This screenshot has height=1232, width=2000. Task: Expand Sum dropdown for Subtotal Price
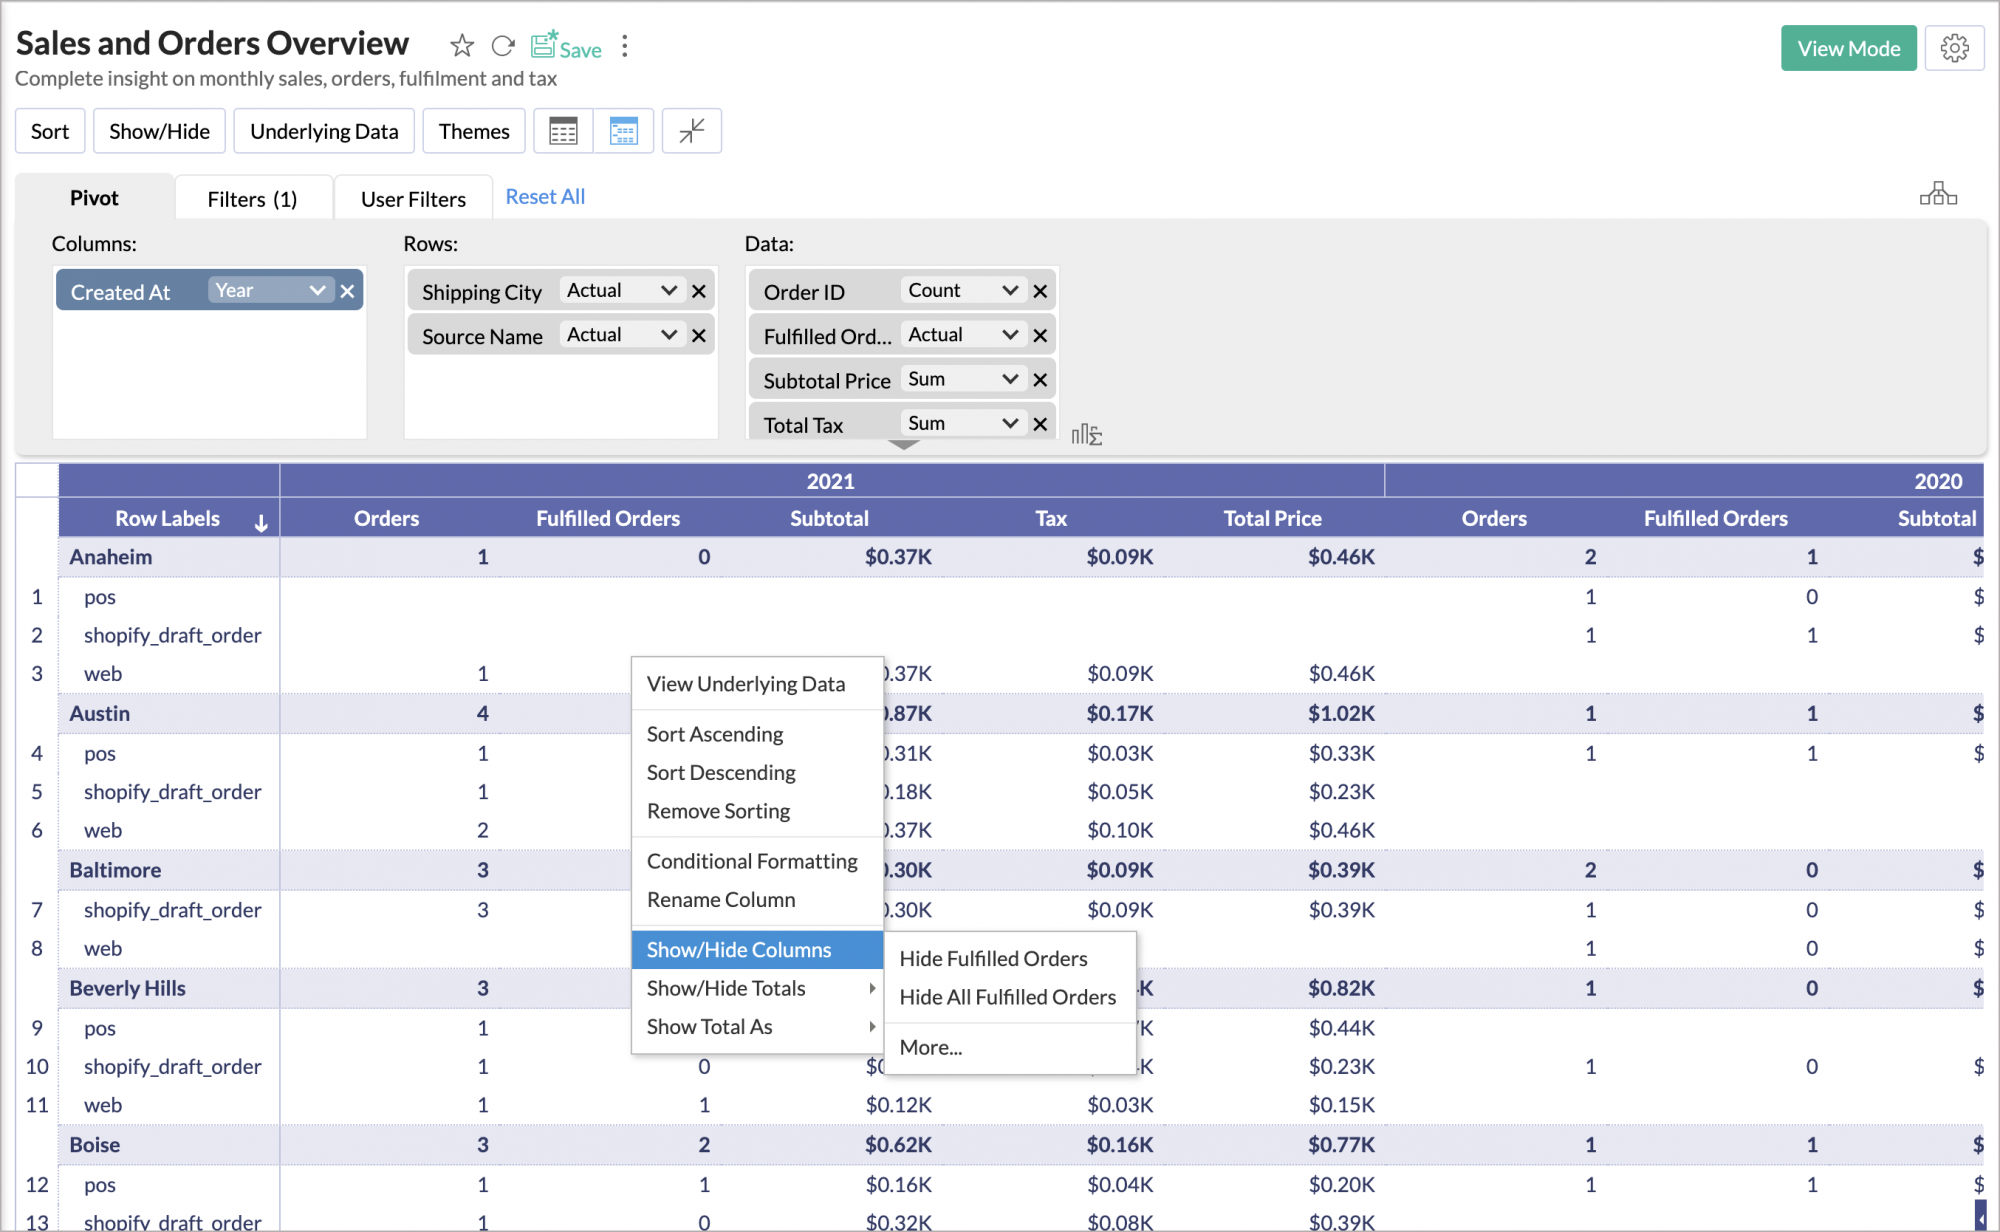pyautogui.click(x=962, y=380)
